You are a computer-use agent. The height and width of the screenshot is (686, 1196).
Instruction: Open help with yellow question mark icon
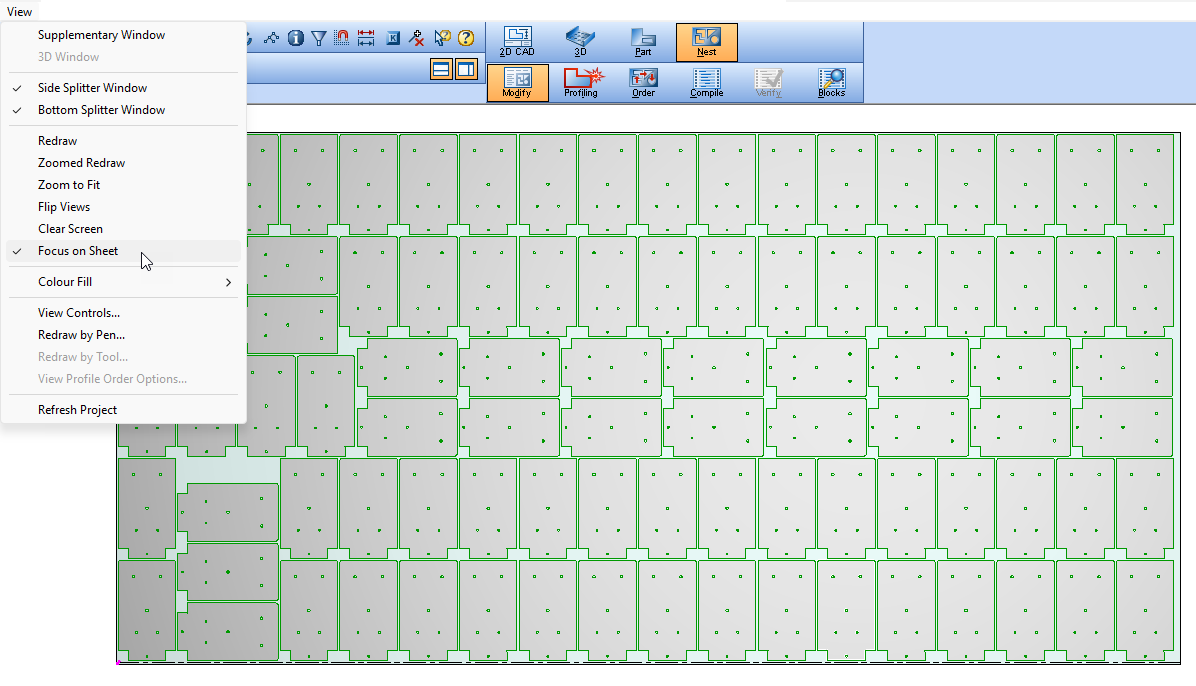pyautogui.click(x=465, y=38)
